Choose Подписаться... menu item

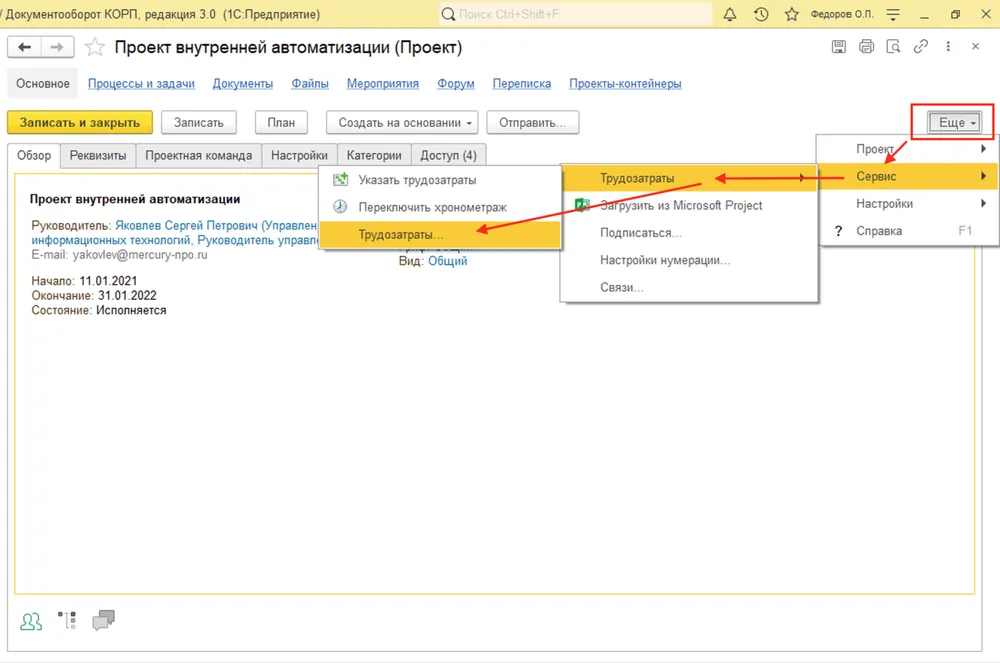(x=689, y=233)
